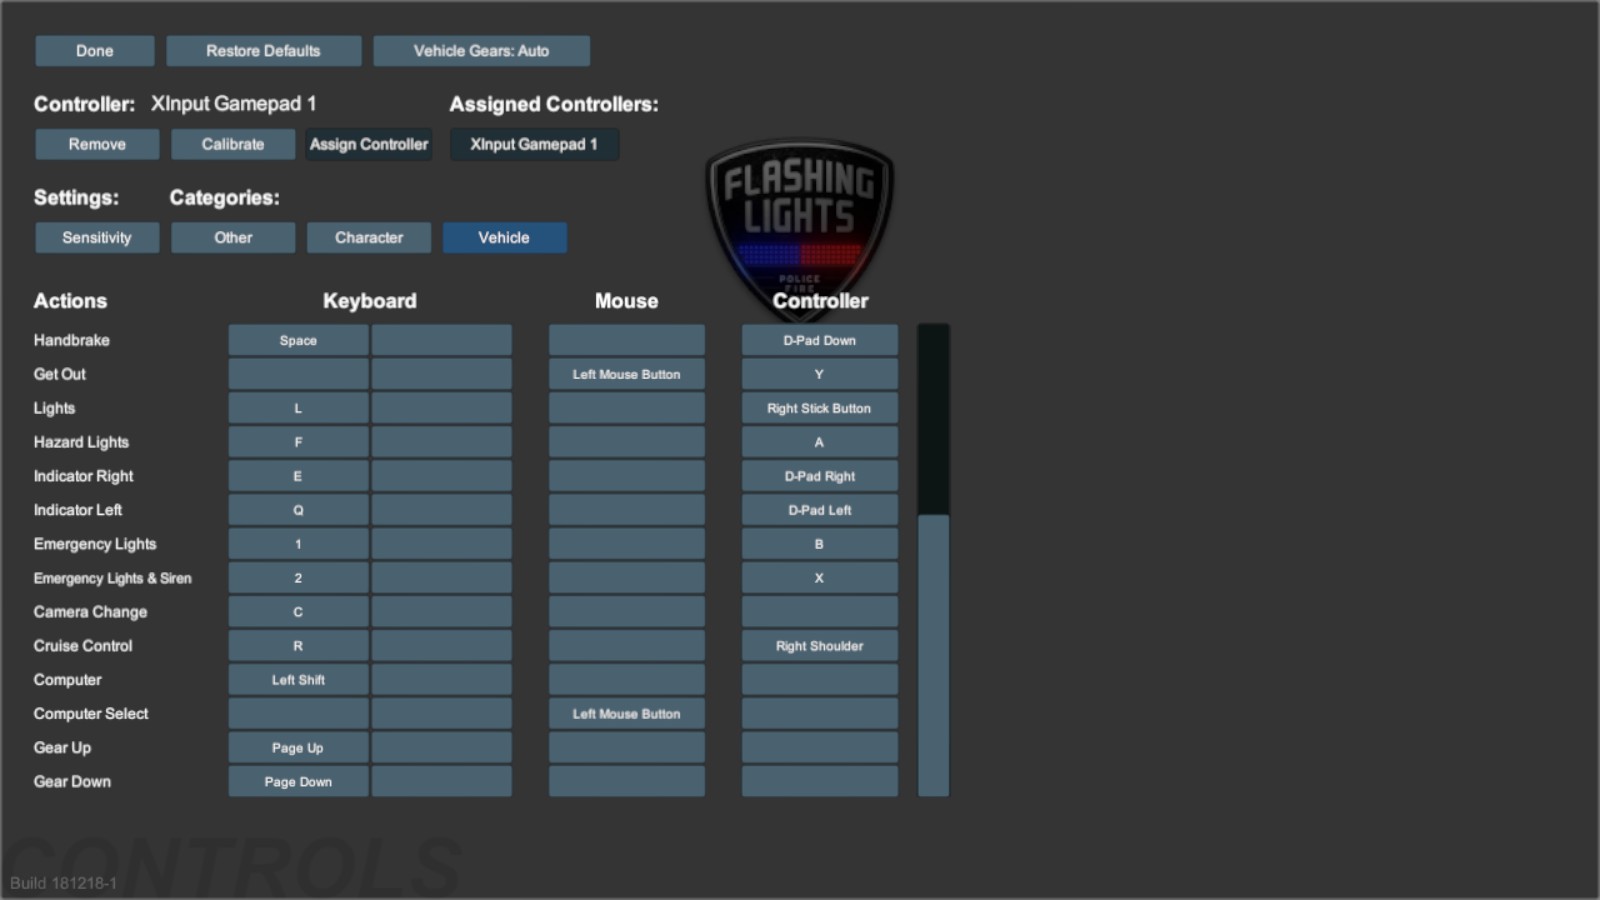
Task: Rebind Emergency Lights keyboard key 1
Action: (x=298, y=544)
